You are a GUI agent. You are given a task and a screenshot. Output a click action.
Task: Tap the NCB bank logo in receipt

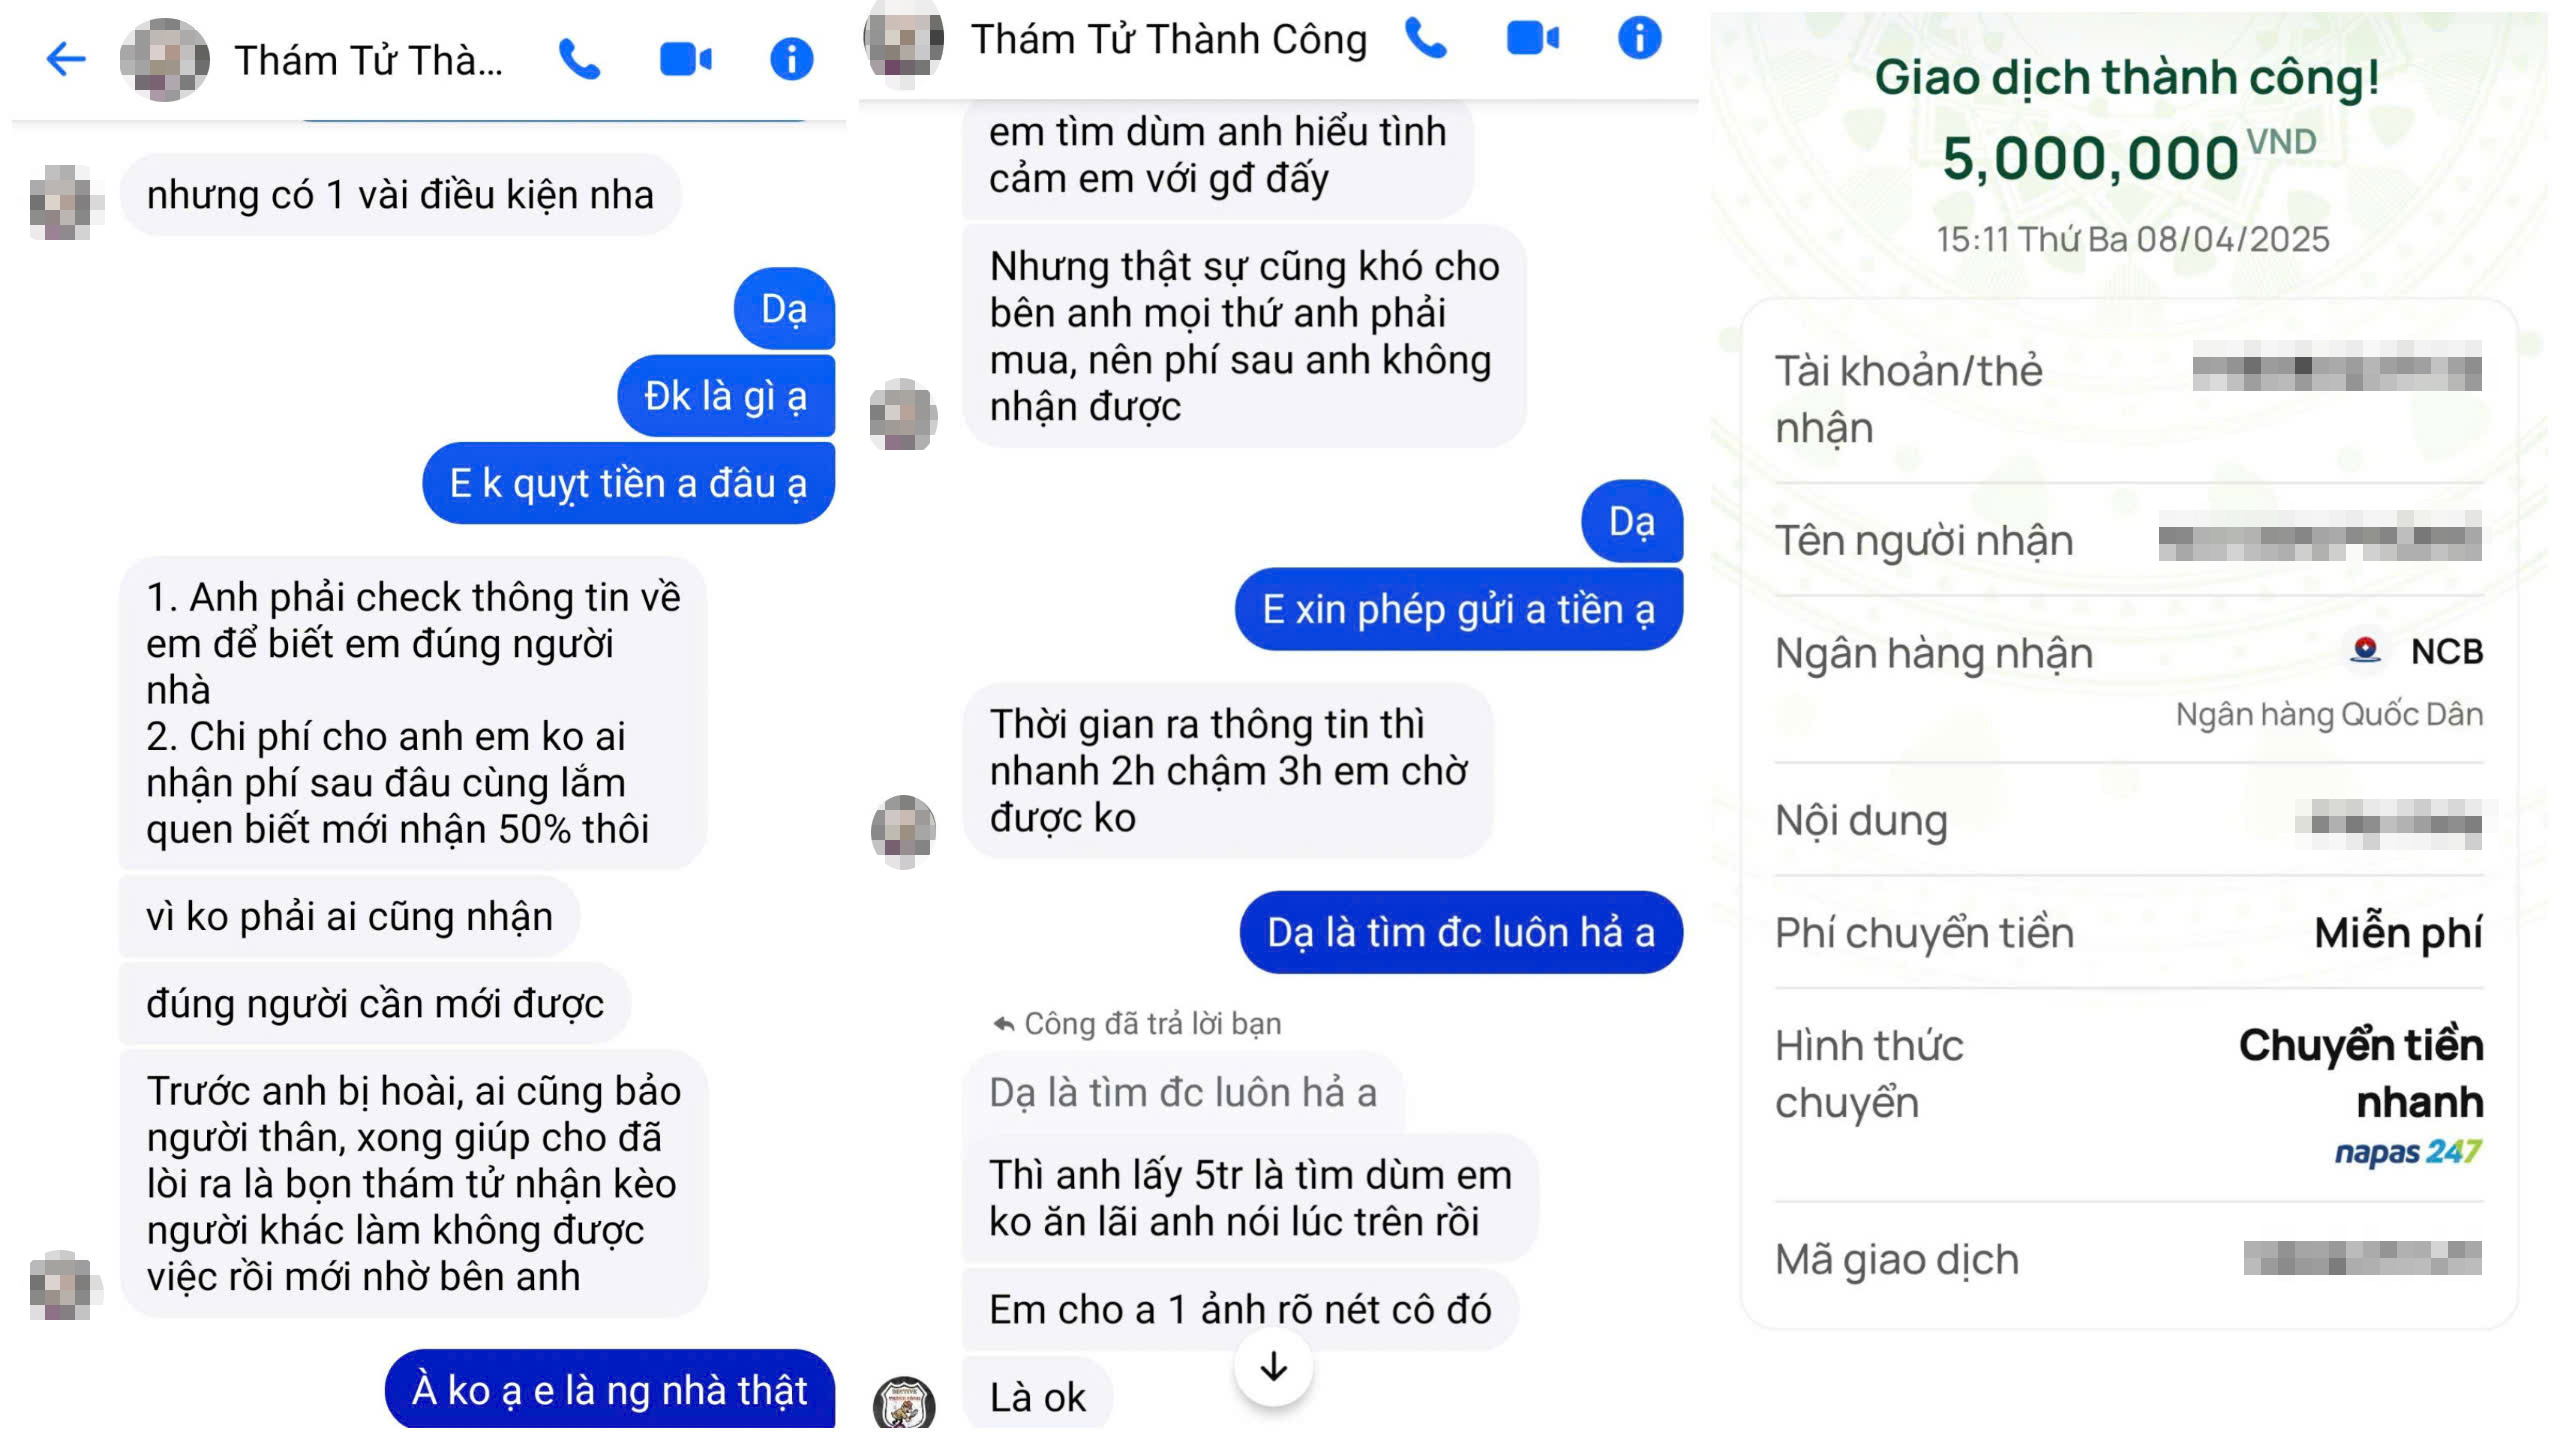click(x=2366, y=651)
